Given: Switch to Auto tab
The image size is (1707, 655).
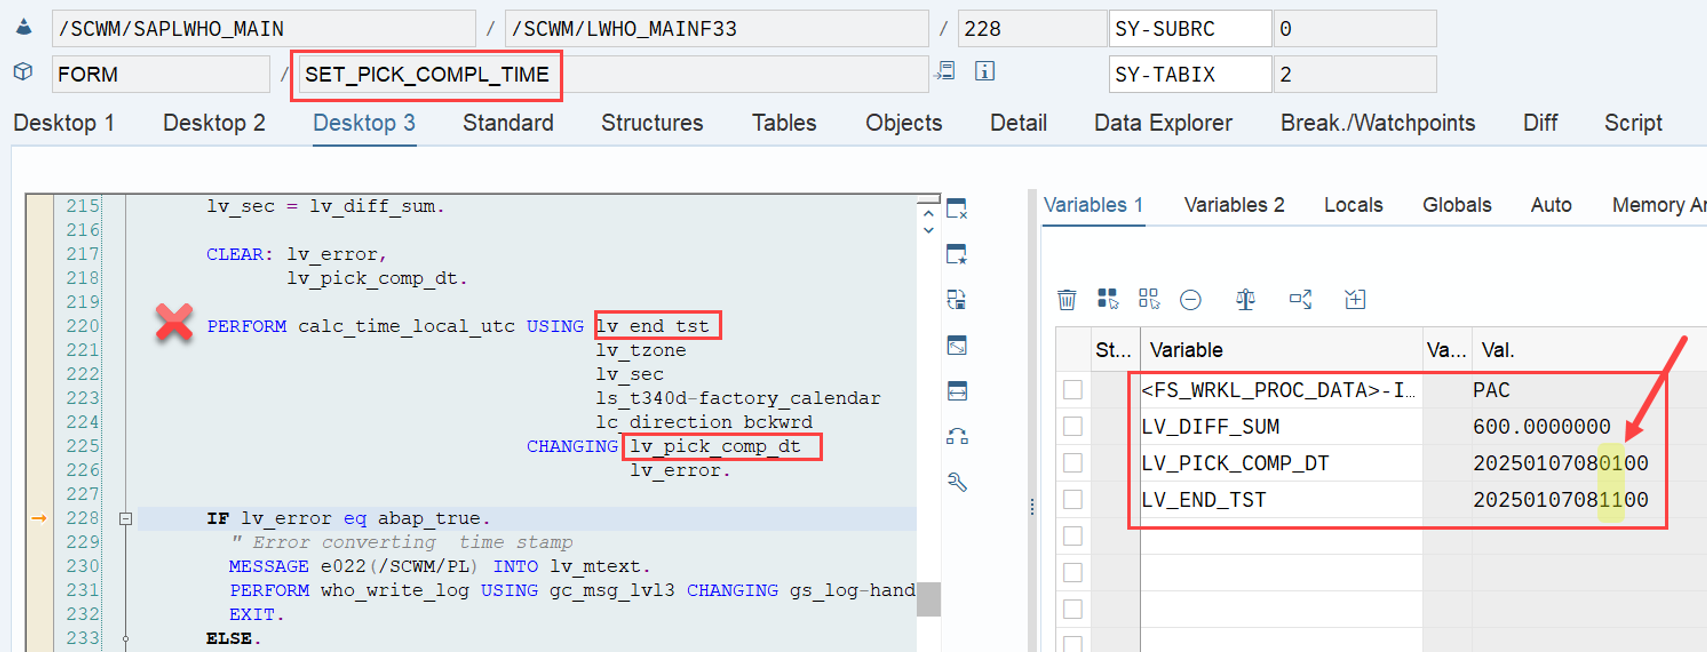Looking at the screenshot, I should click(1551, 205).
